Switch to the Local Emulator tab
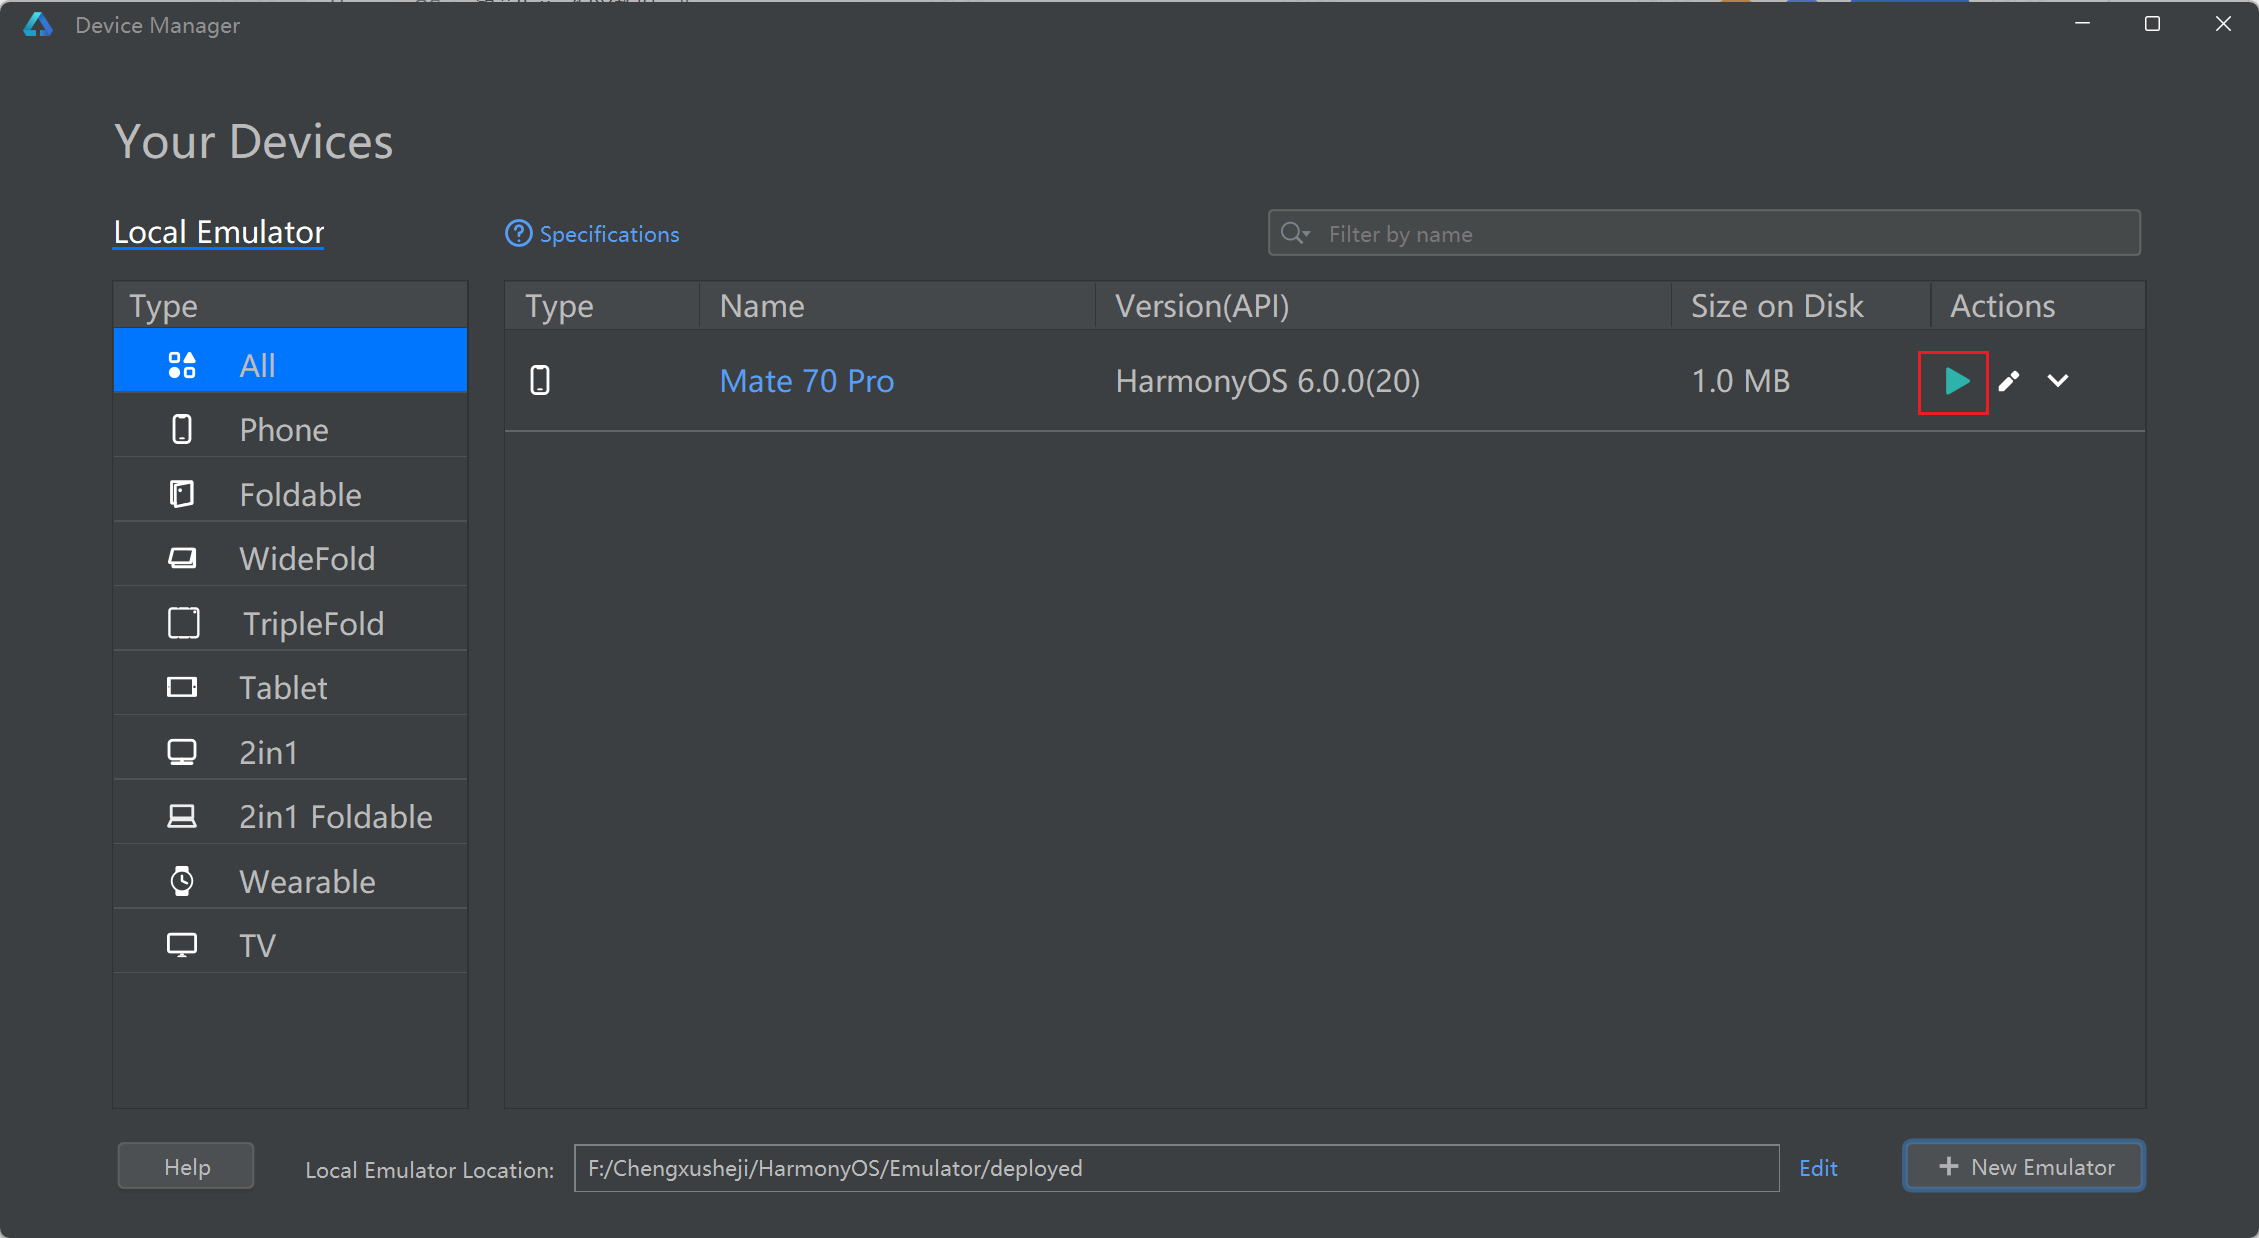 tap(219, 232)
